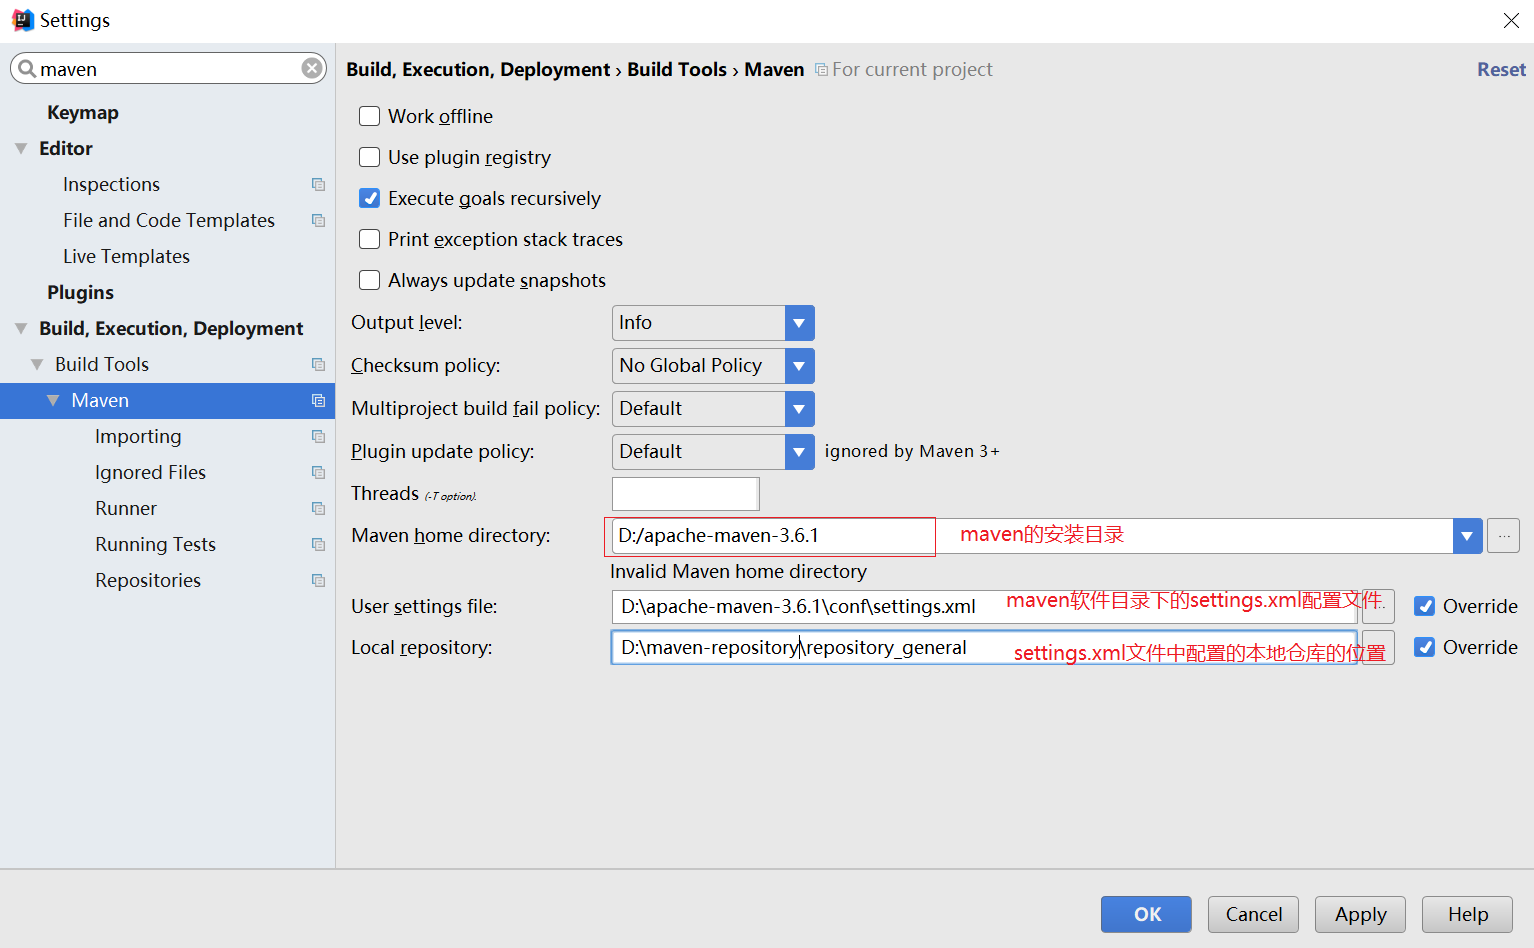This screenshot has height=948, width=1534.
Task: Click the Reset link
Action: 1501,69
